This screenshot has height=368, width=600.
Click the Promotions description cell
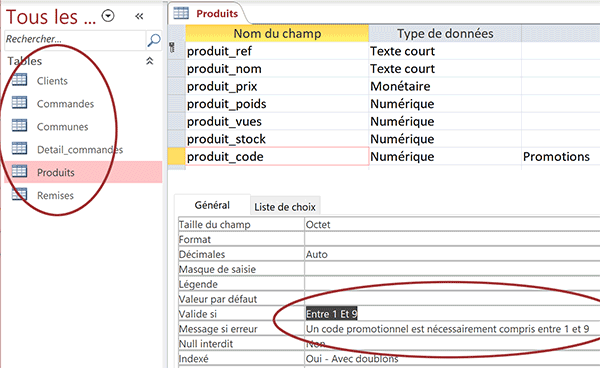coord(561,156)
